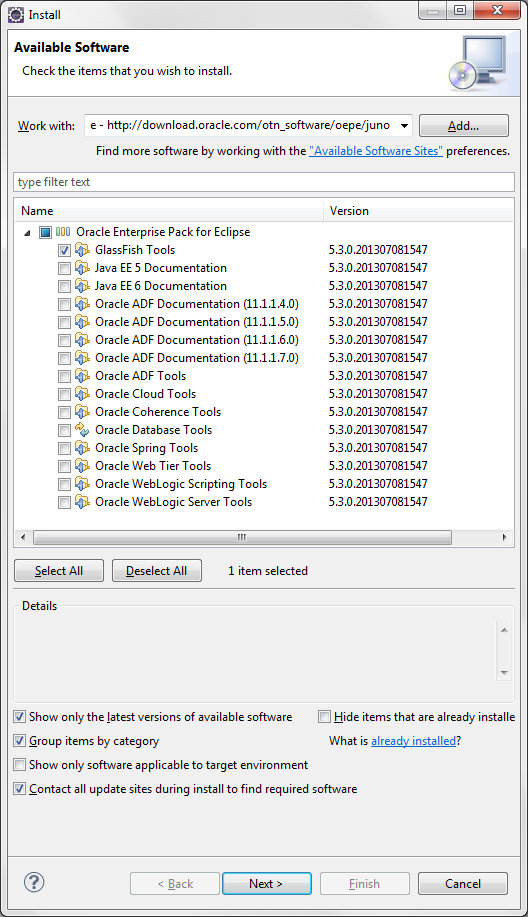Image resolution: width=528 pixels, height=917 pixels.
Task: Click the GlassFish Tools feature icon
Action: 82,250
